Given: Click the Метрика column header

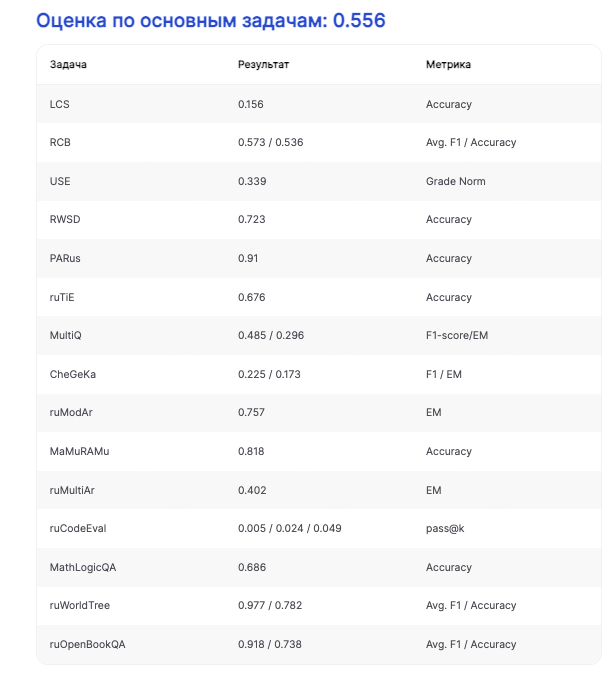Looking at the screenshot, I should tap(448, 65).
